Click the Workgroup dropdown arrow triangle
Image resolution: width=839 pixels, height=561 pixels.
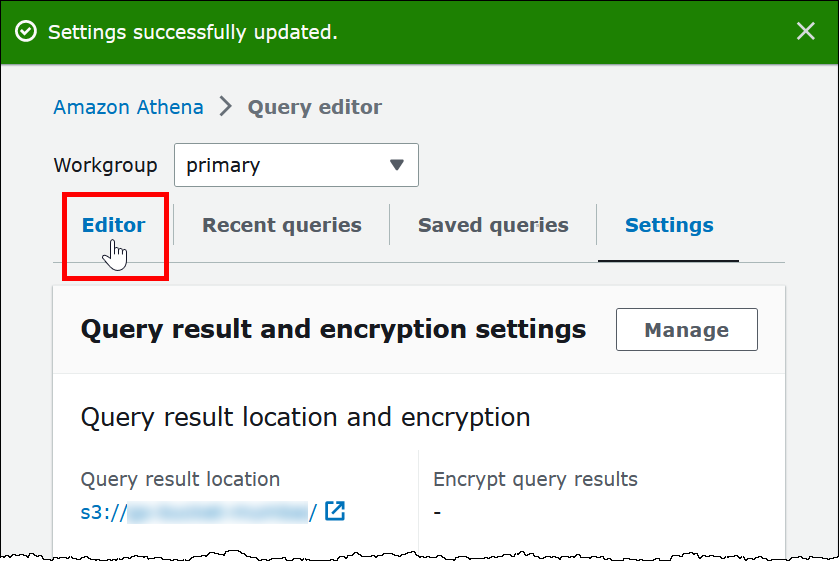397,165
